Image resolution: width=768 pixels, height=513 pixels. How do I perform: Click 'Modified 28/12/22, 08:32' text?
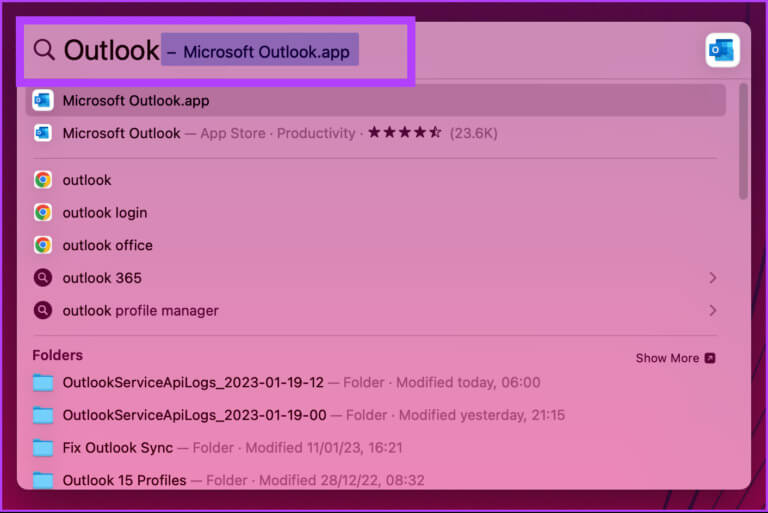pyautogui.click(x=341, y=480)
